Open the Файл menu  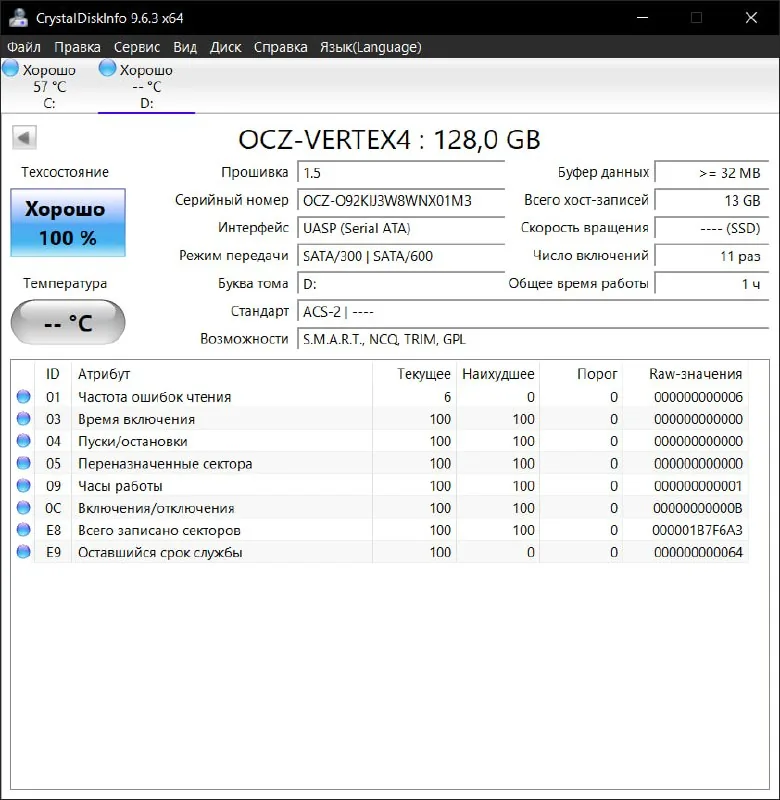(24, 47)
